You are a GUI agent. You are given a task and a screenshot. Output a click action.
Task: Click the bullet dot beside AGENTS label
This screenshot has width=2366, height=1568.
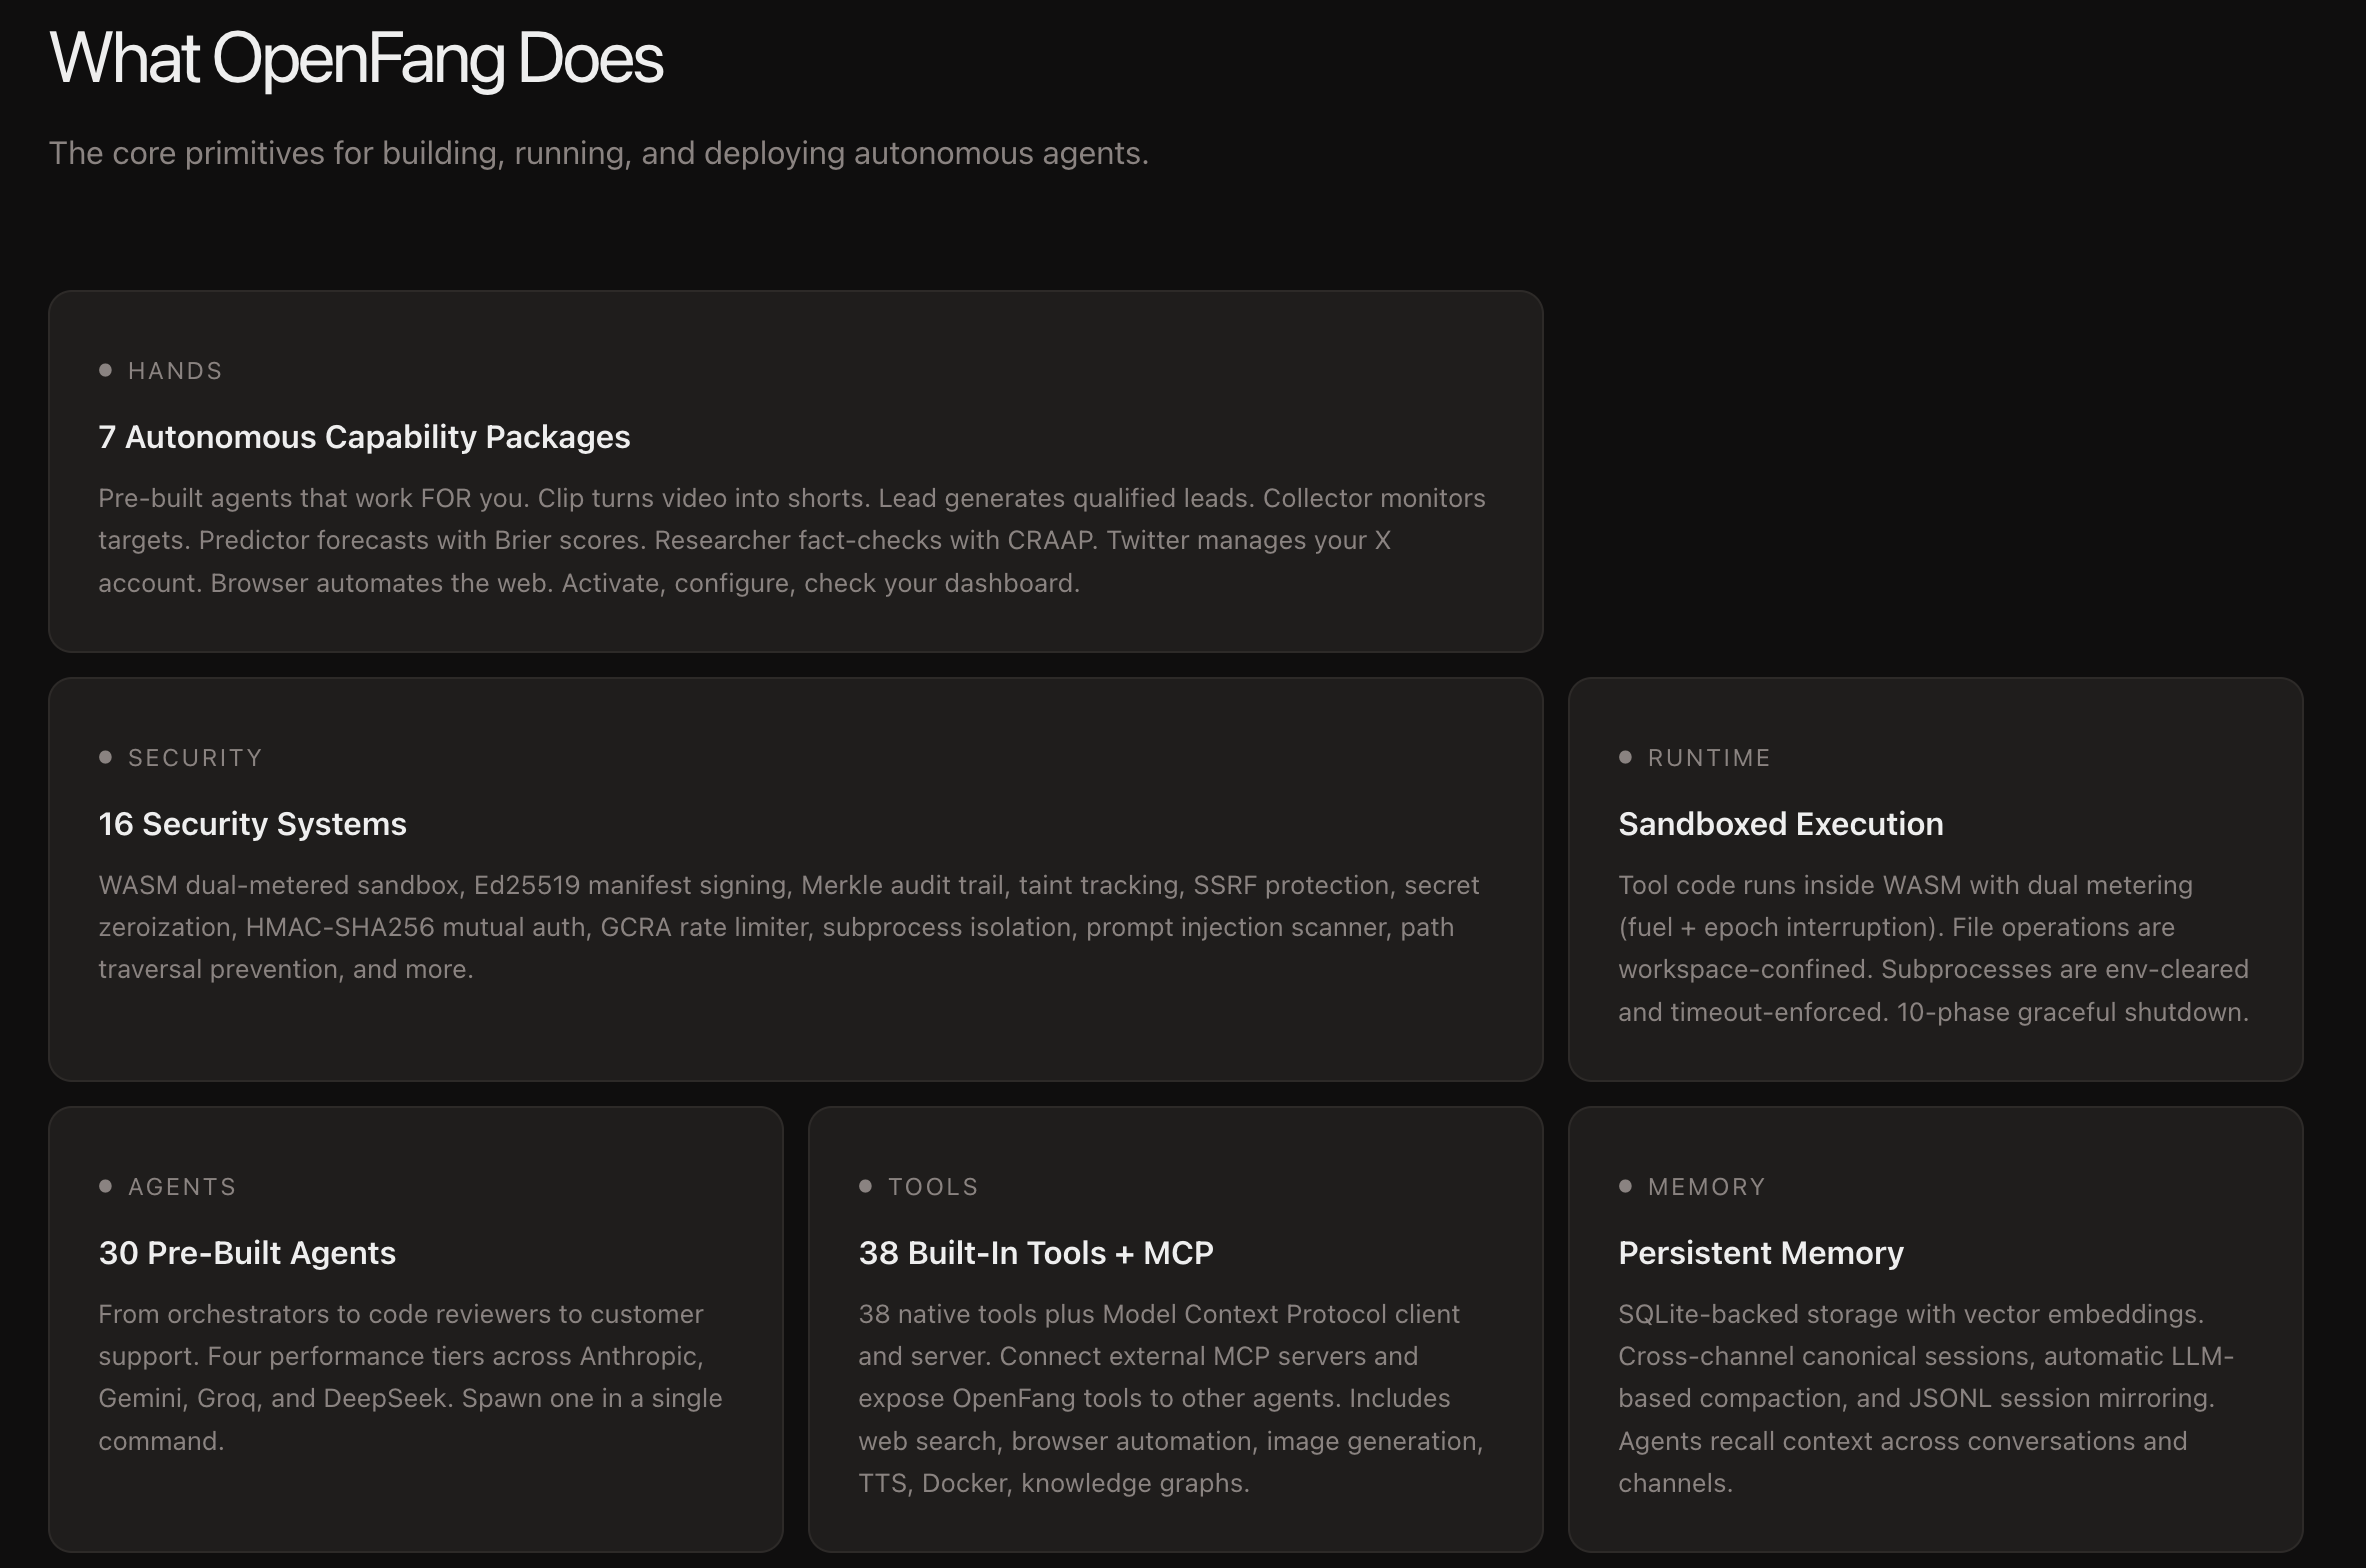(x=105, y=1186)
